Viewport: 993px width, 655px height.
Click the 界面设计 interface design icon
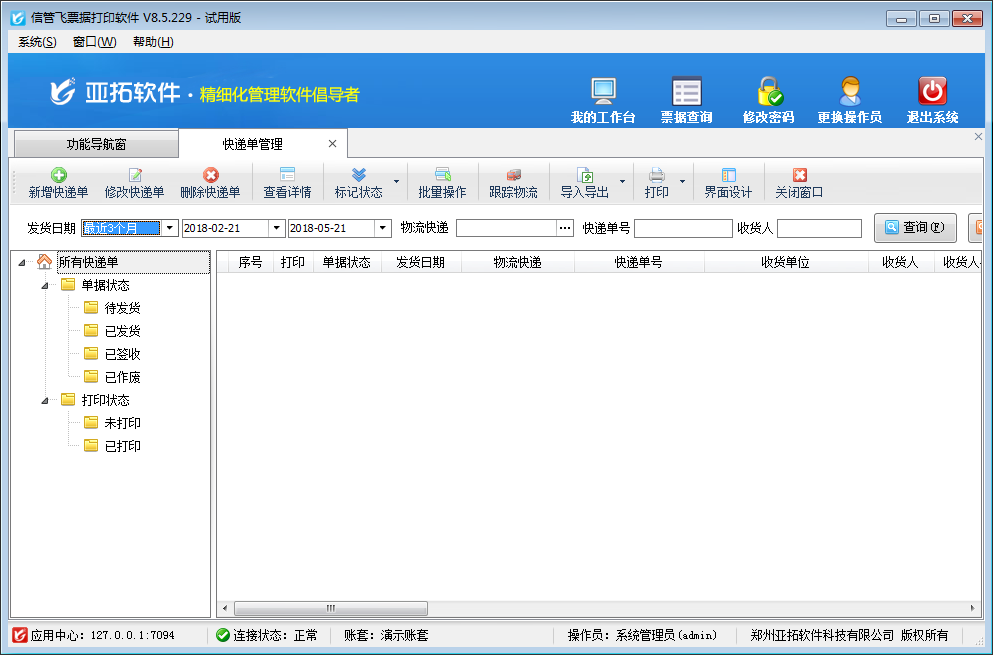(727, 182)
